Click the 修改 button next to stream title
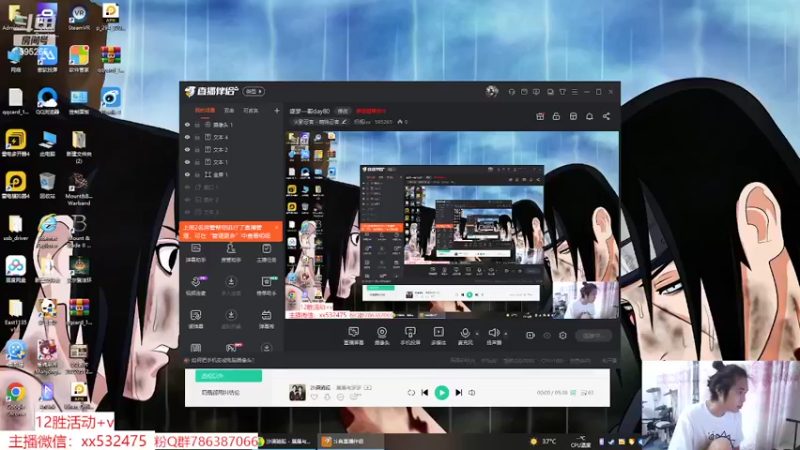Image resolution: width=800 pixels, height=450 pixels. tap(342, 111)
